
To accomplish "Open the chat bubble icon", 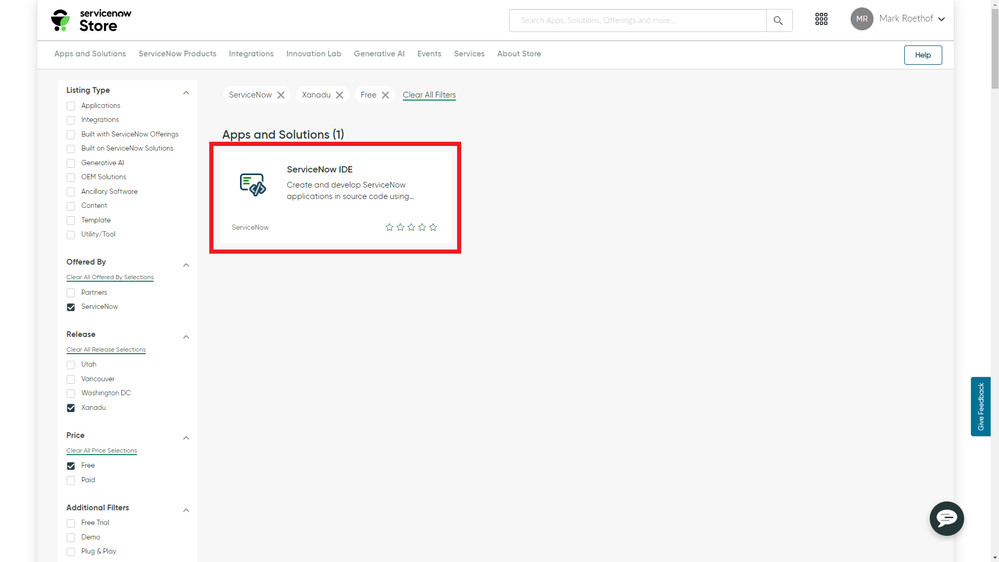I will (947, 519).
